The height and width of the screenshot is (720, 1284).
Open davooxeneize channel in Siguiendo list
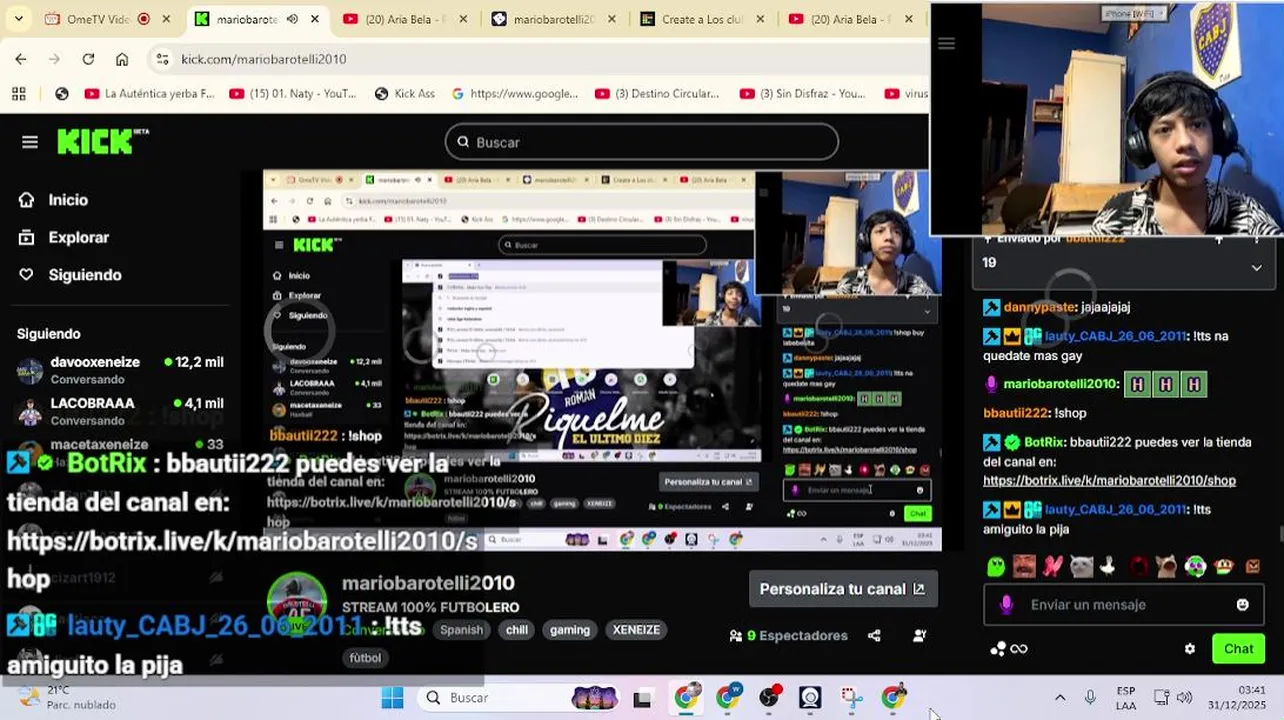[120, 370]
